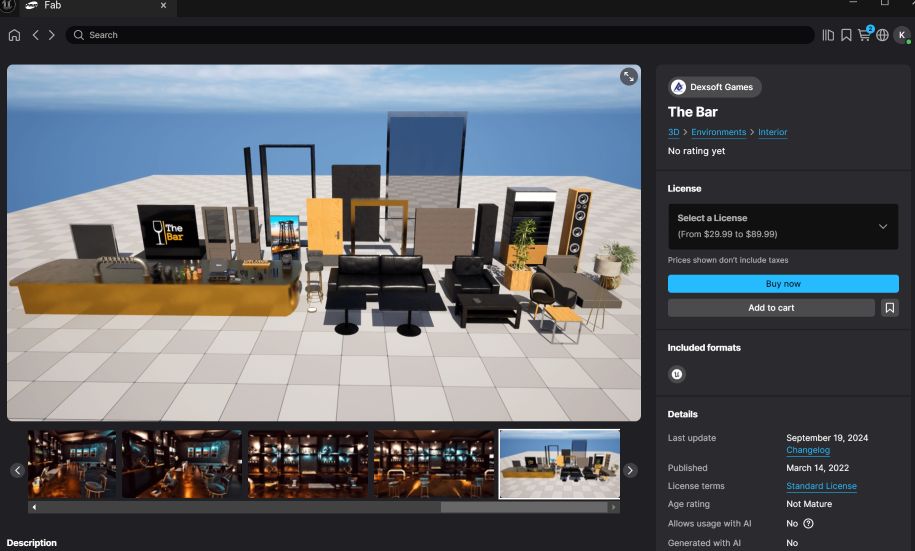Click the Unreal Engine format icon
This screenshot has width=915, height=551.
click(677, 374)
